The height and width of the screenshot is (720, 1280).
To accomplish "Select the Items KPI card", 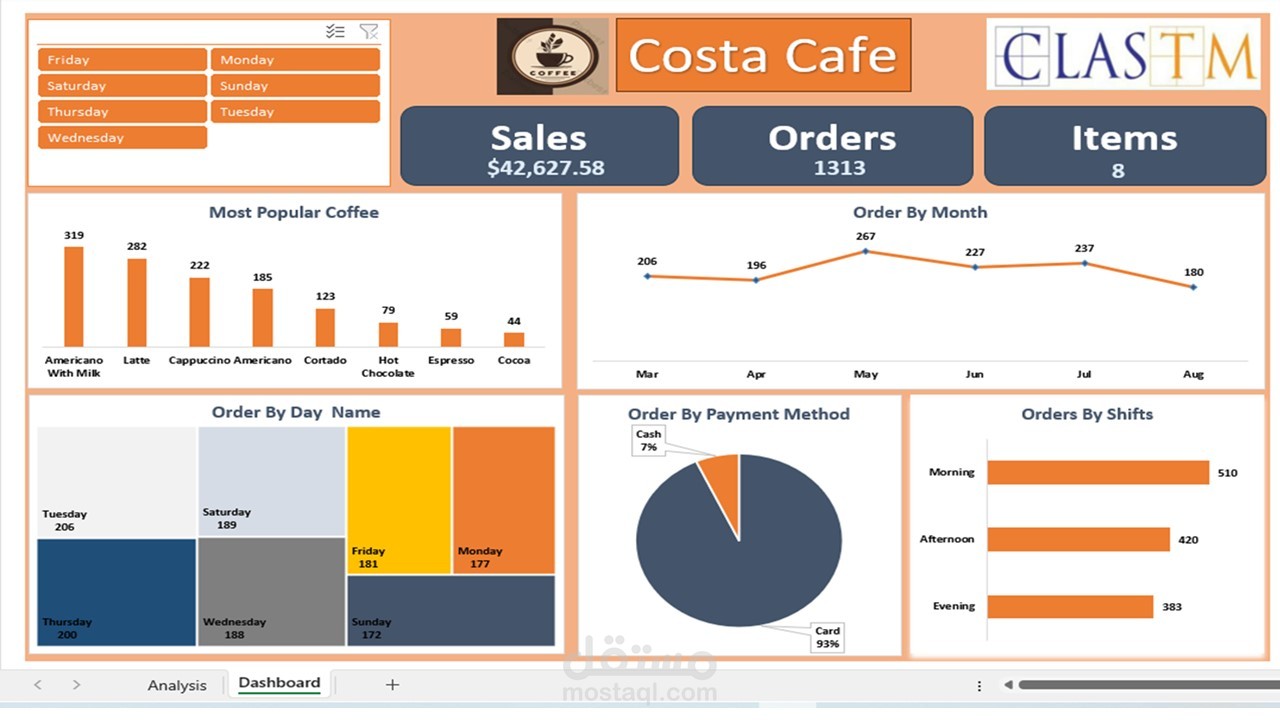I will (1125, 146).
